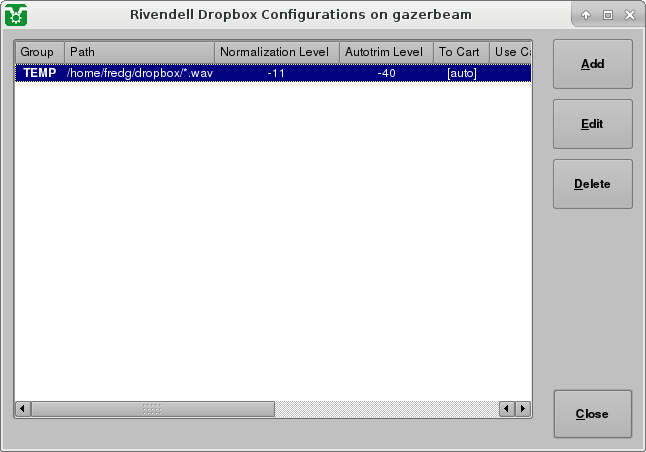646x452 pixels.
Task: Click the empty scrollbar track right of thumb
Action: [x=385, y=408]
